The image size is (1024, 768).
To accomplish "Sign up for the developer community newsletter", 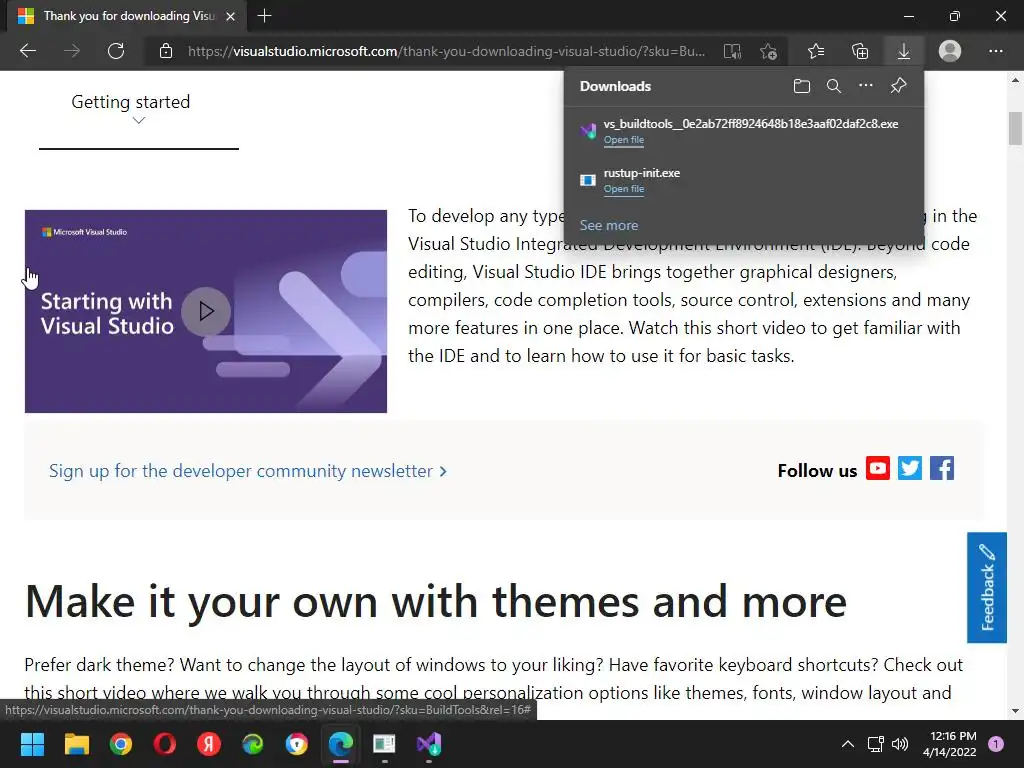I will pyautogui.click(x=248, y=471).
